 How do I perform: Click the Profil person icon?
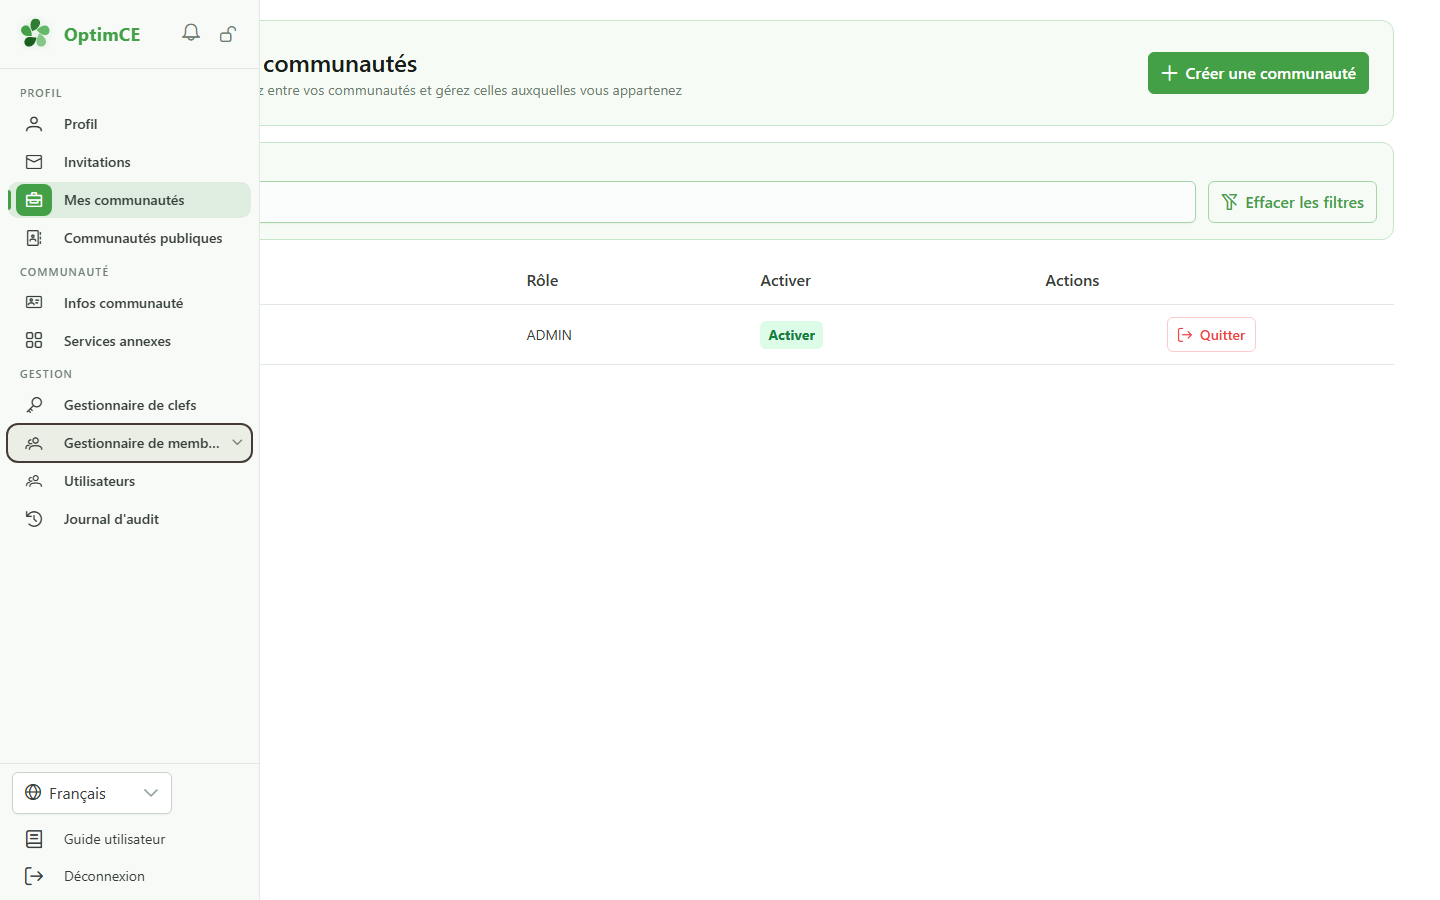tap(34, 124)
